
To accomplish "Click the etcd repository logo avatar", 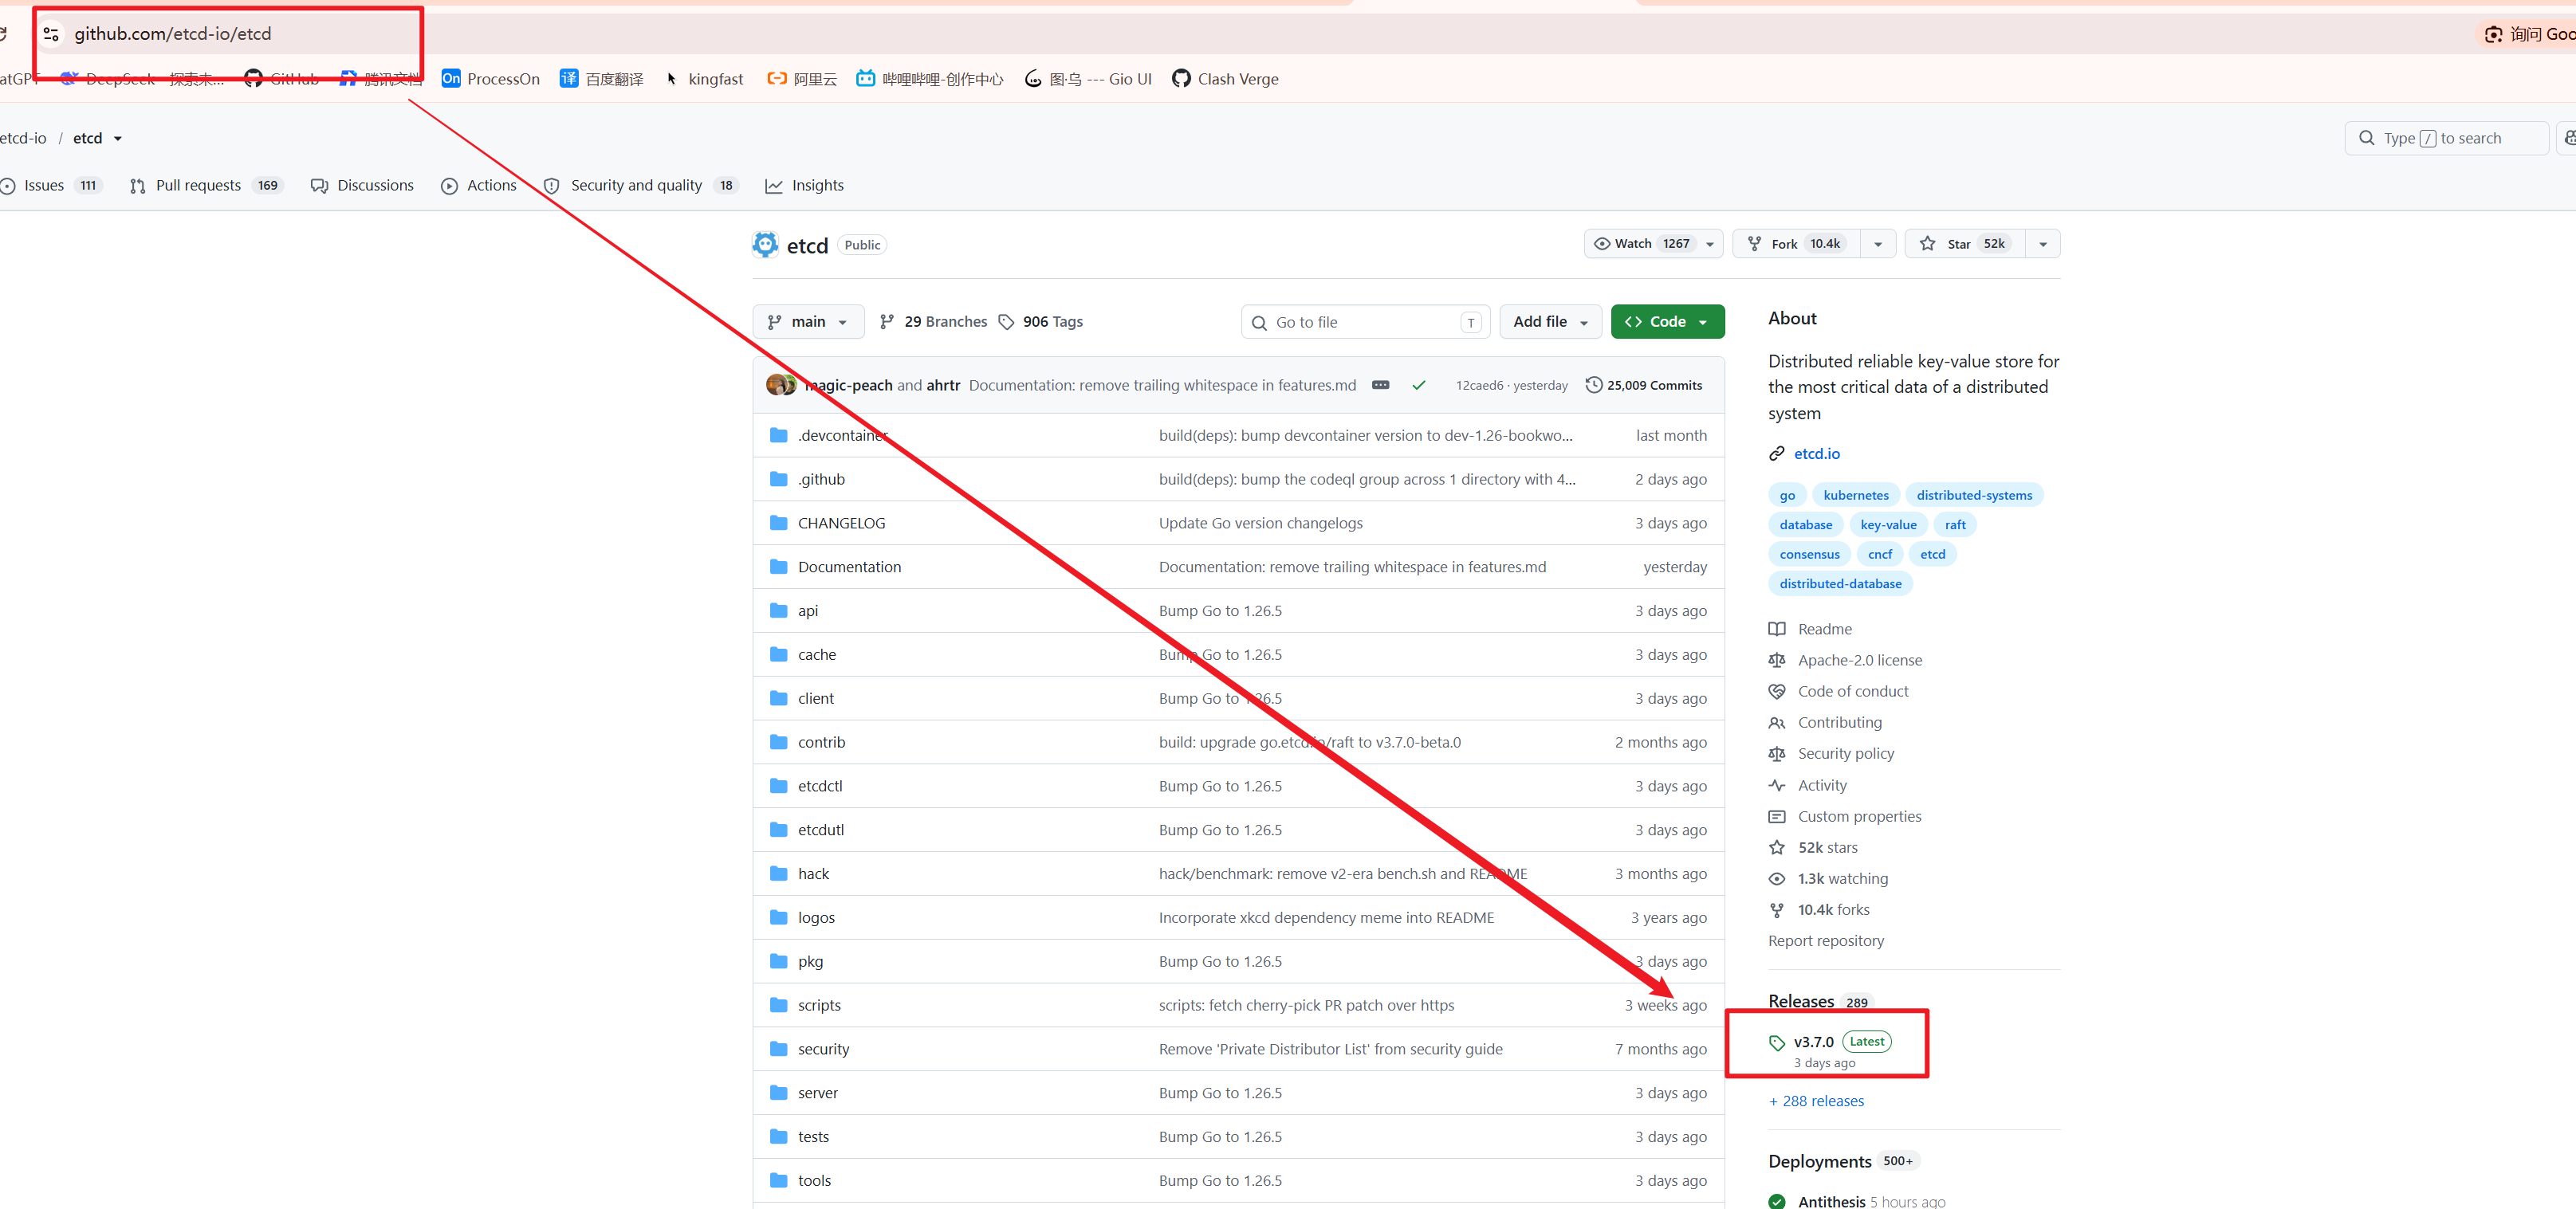I will point(765,245).
